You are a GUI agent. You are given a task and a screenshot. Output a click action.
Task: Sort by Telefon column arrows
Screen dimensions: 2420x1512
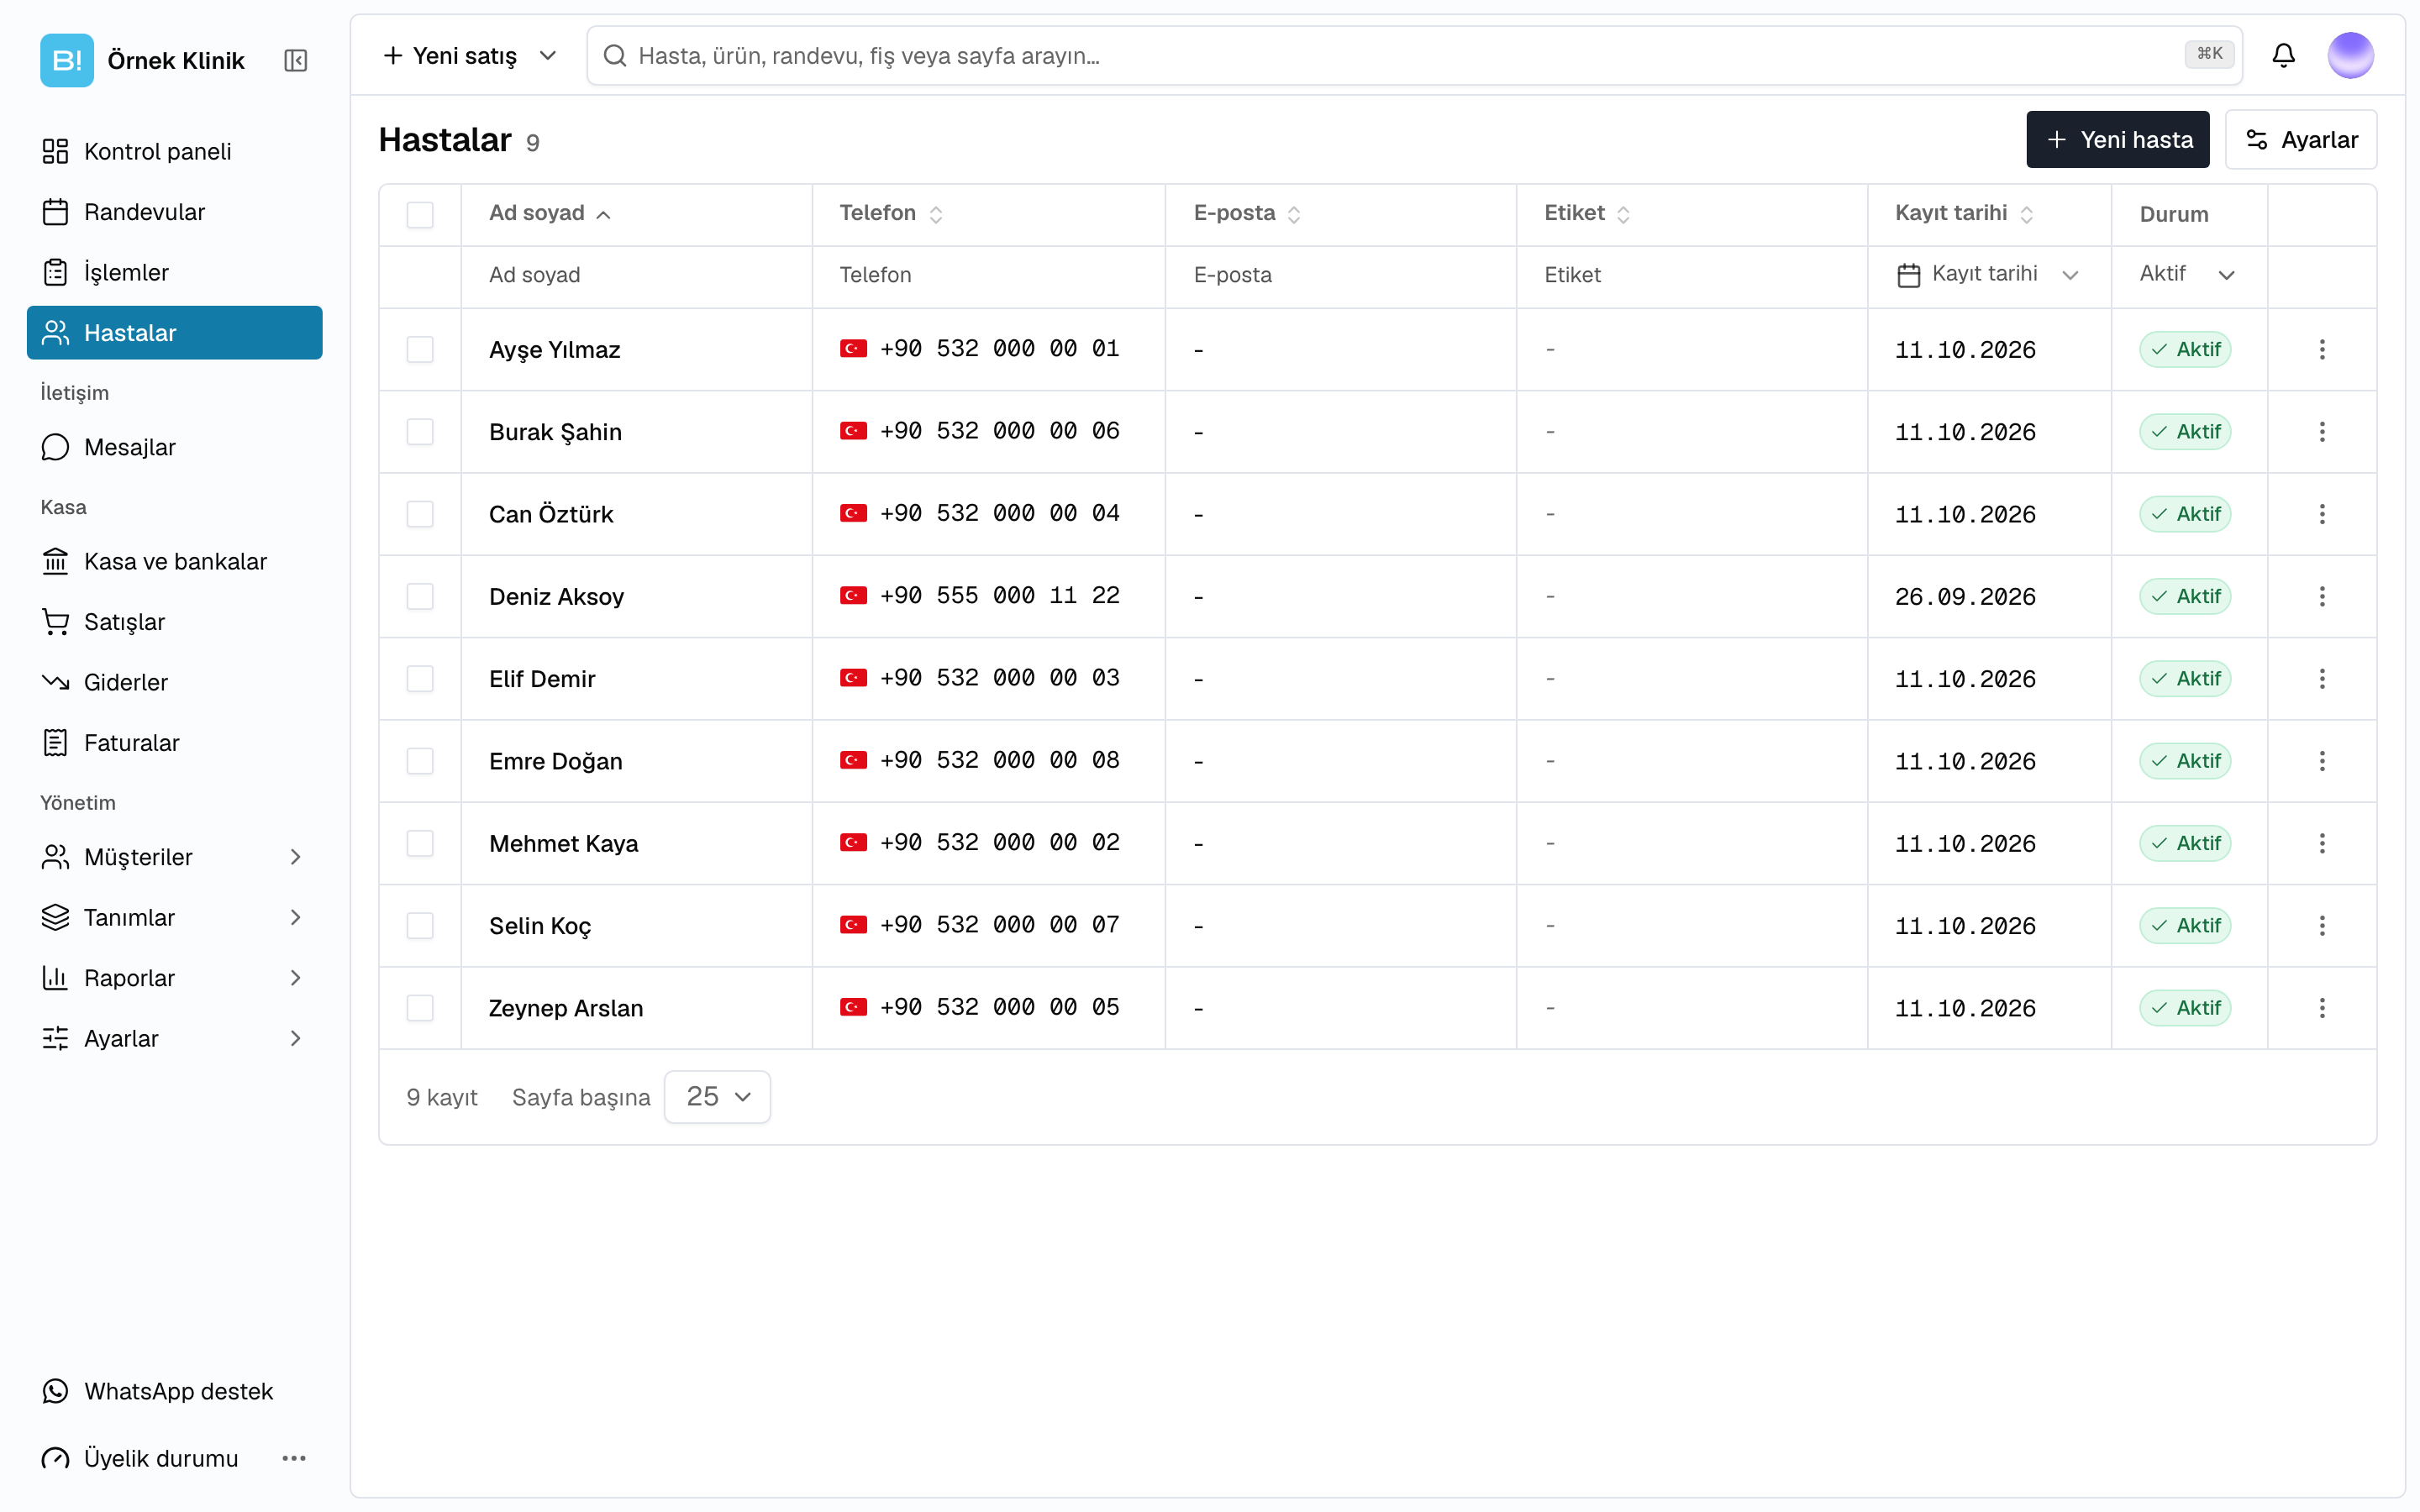[936, 214]
